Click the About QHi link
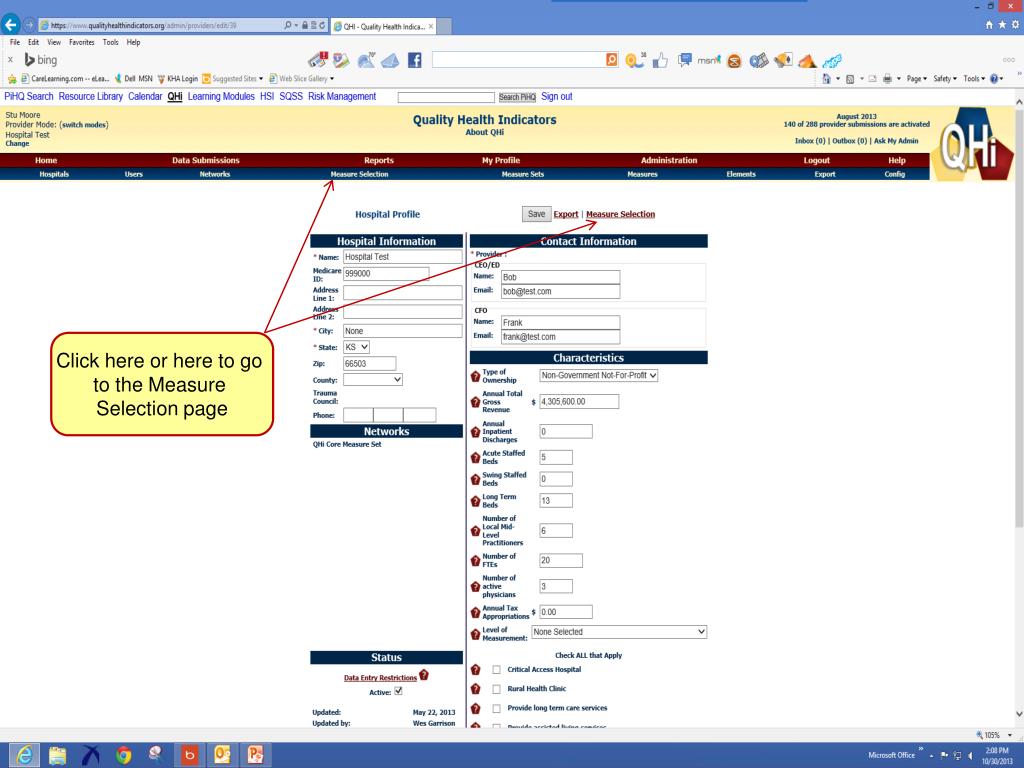This screenshot has height=768, width=1024. 485,132
